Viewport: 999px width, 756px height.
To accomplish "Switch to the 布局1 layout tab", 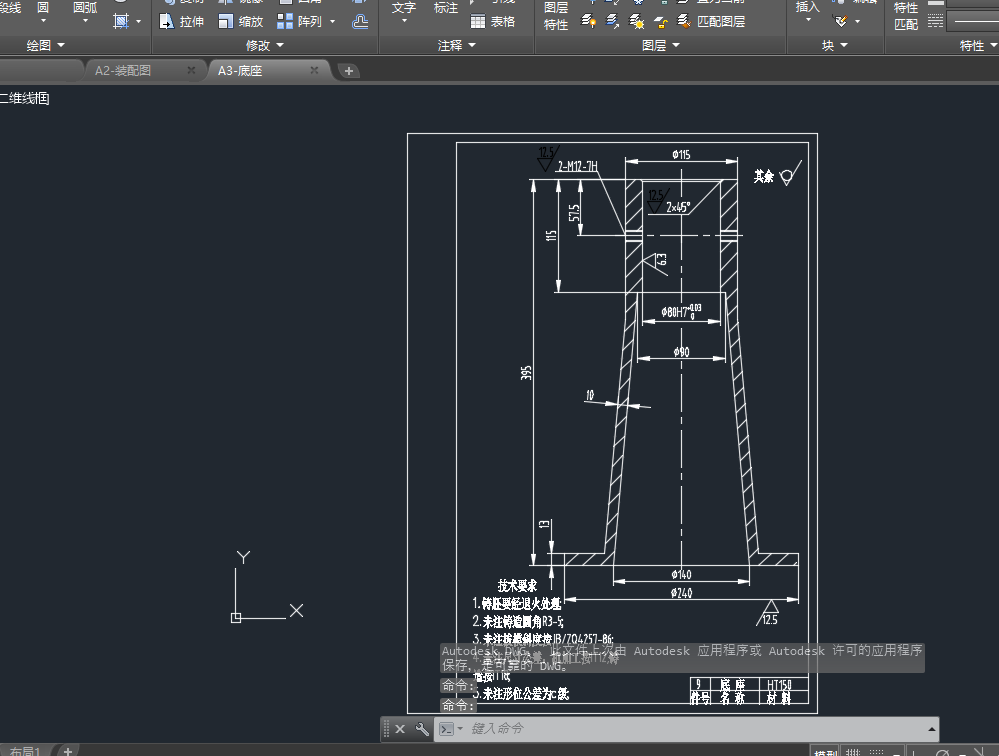I will pos(25,752).
